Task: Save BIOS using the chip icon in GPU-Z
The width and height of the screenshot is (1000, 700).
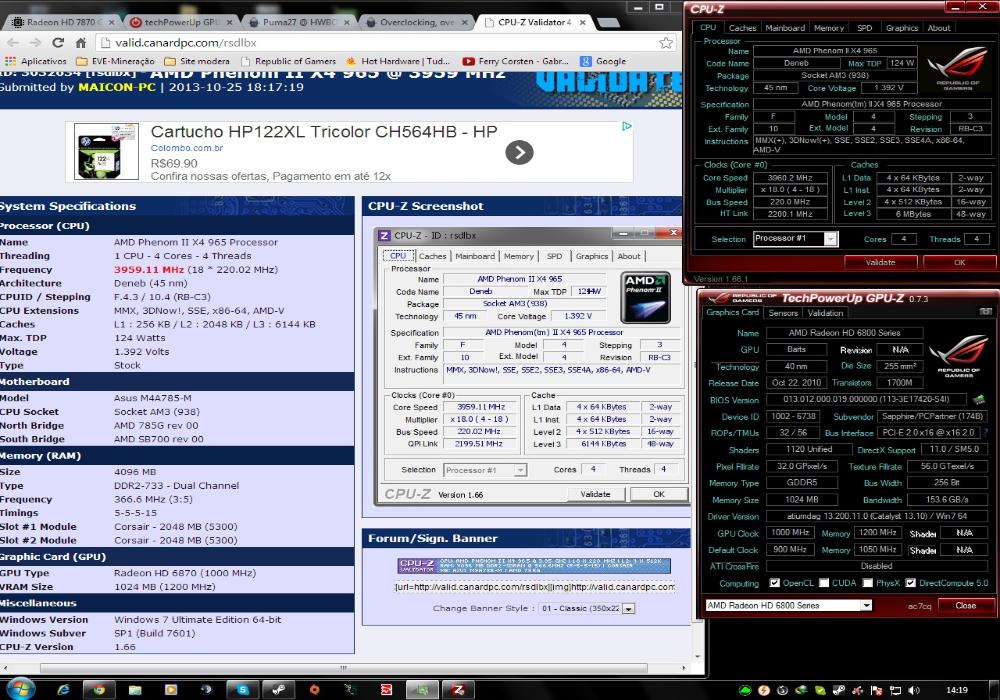Action: coord(979,400)
